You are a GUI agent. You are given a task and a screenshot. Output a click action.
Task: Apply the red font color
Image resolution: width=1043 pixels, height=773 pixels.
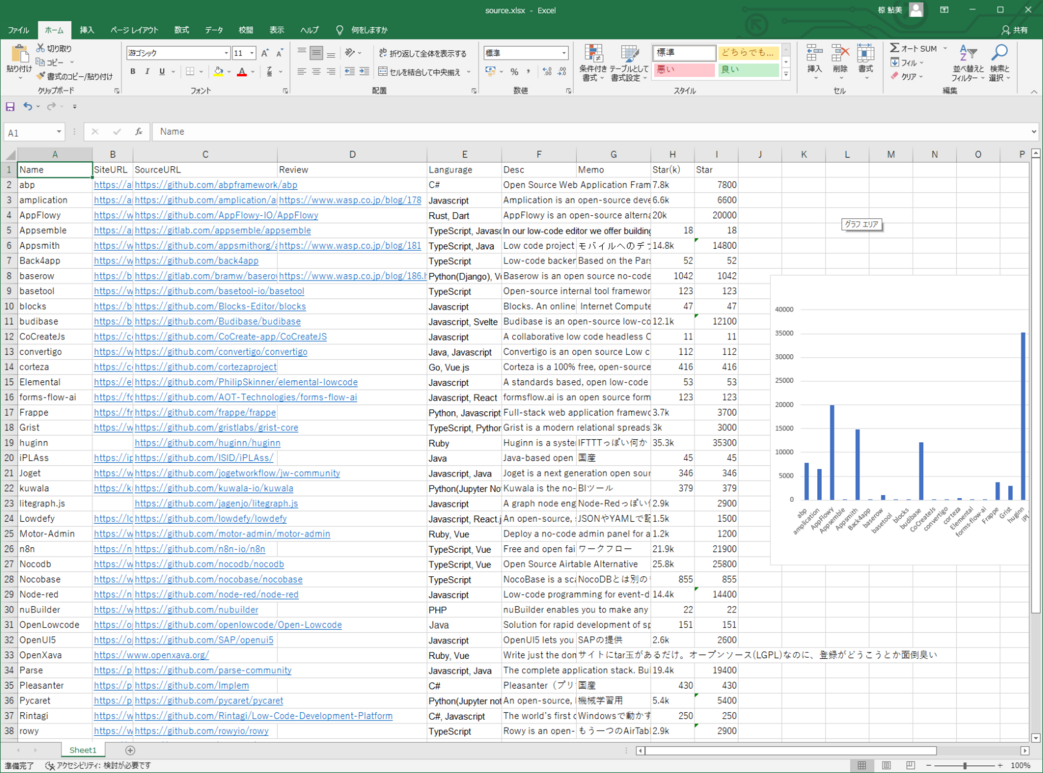tap(242, 72)
